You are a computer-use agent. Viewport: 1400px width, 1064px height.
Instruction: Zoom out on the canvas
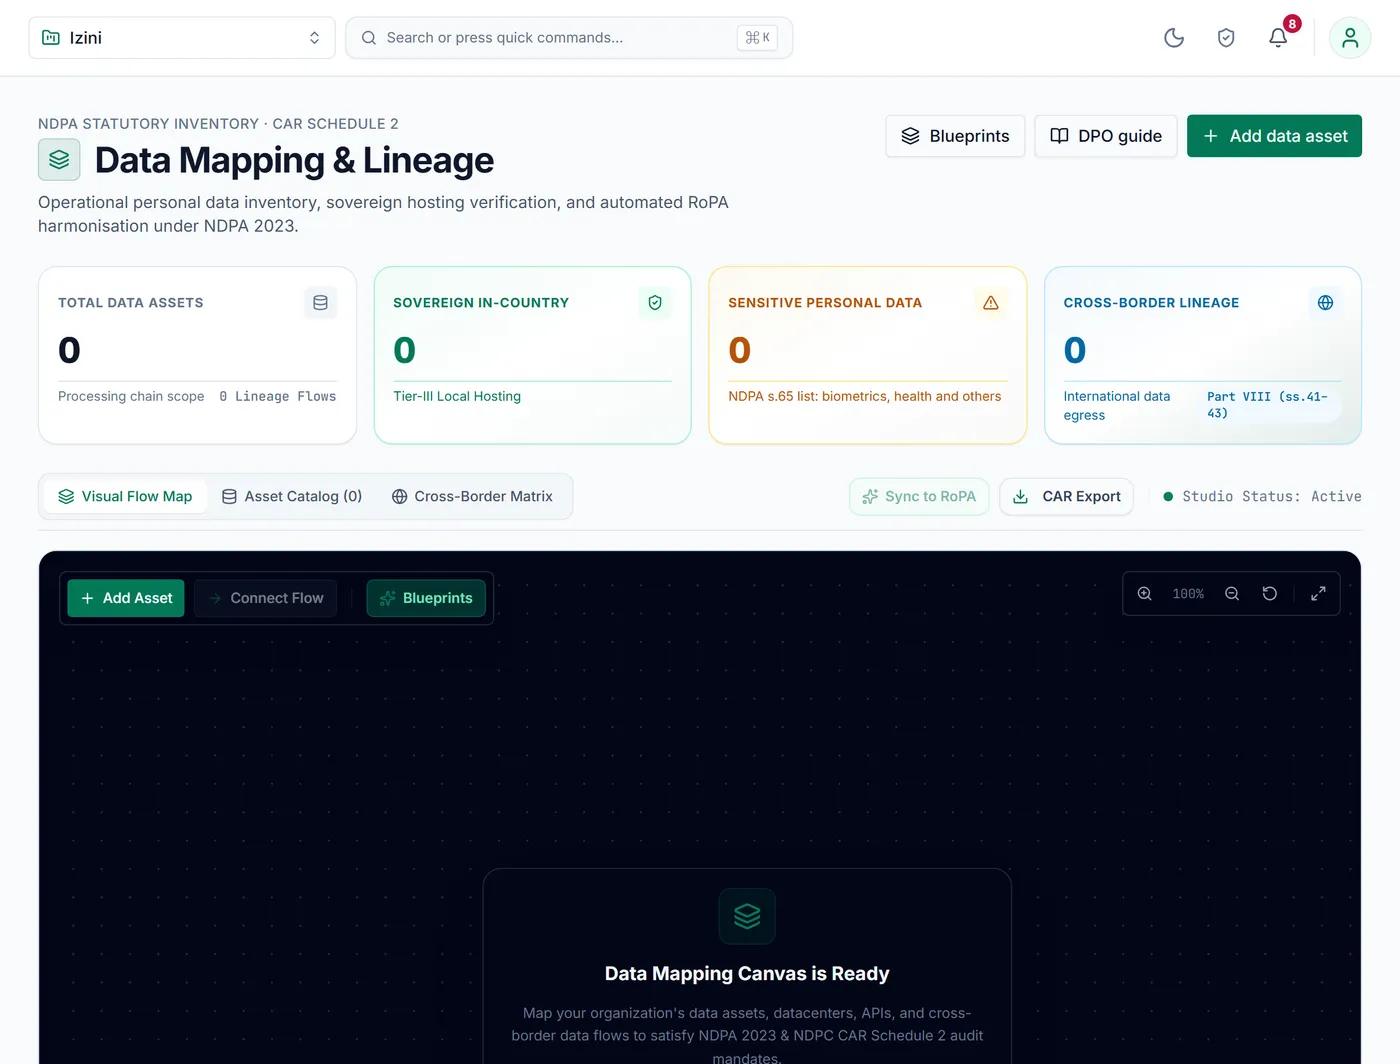[x=1232, y=594]
